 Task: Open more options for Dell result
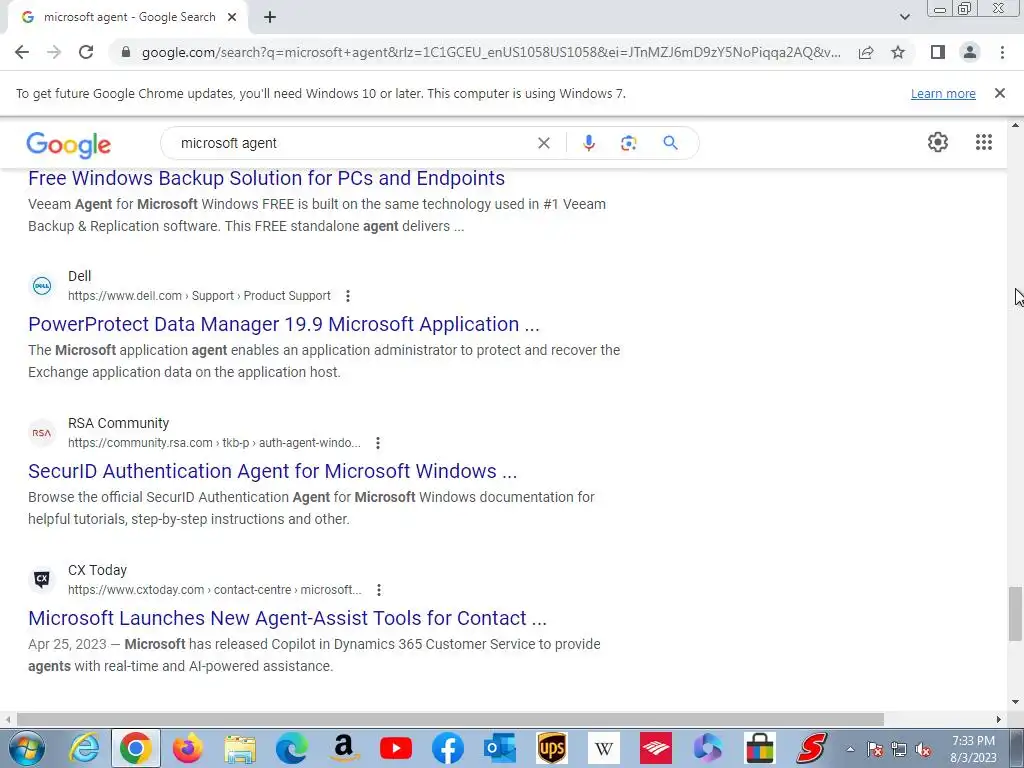point(347,296)
